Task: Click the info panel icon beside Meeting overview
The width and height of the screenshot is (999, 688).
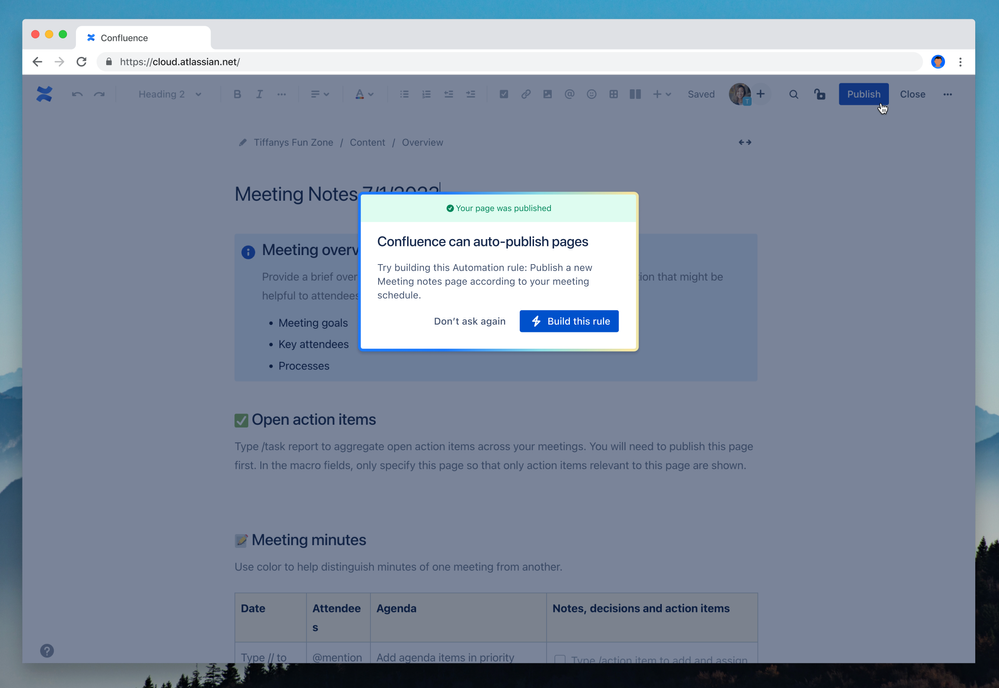Action: [x=248, y=252]
